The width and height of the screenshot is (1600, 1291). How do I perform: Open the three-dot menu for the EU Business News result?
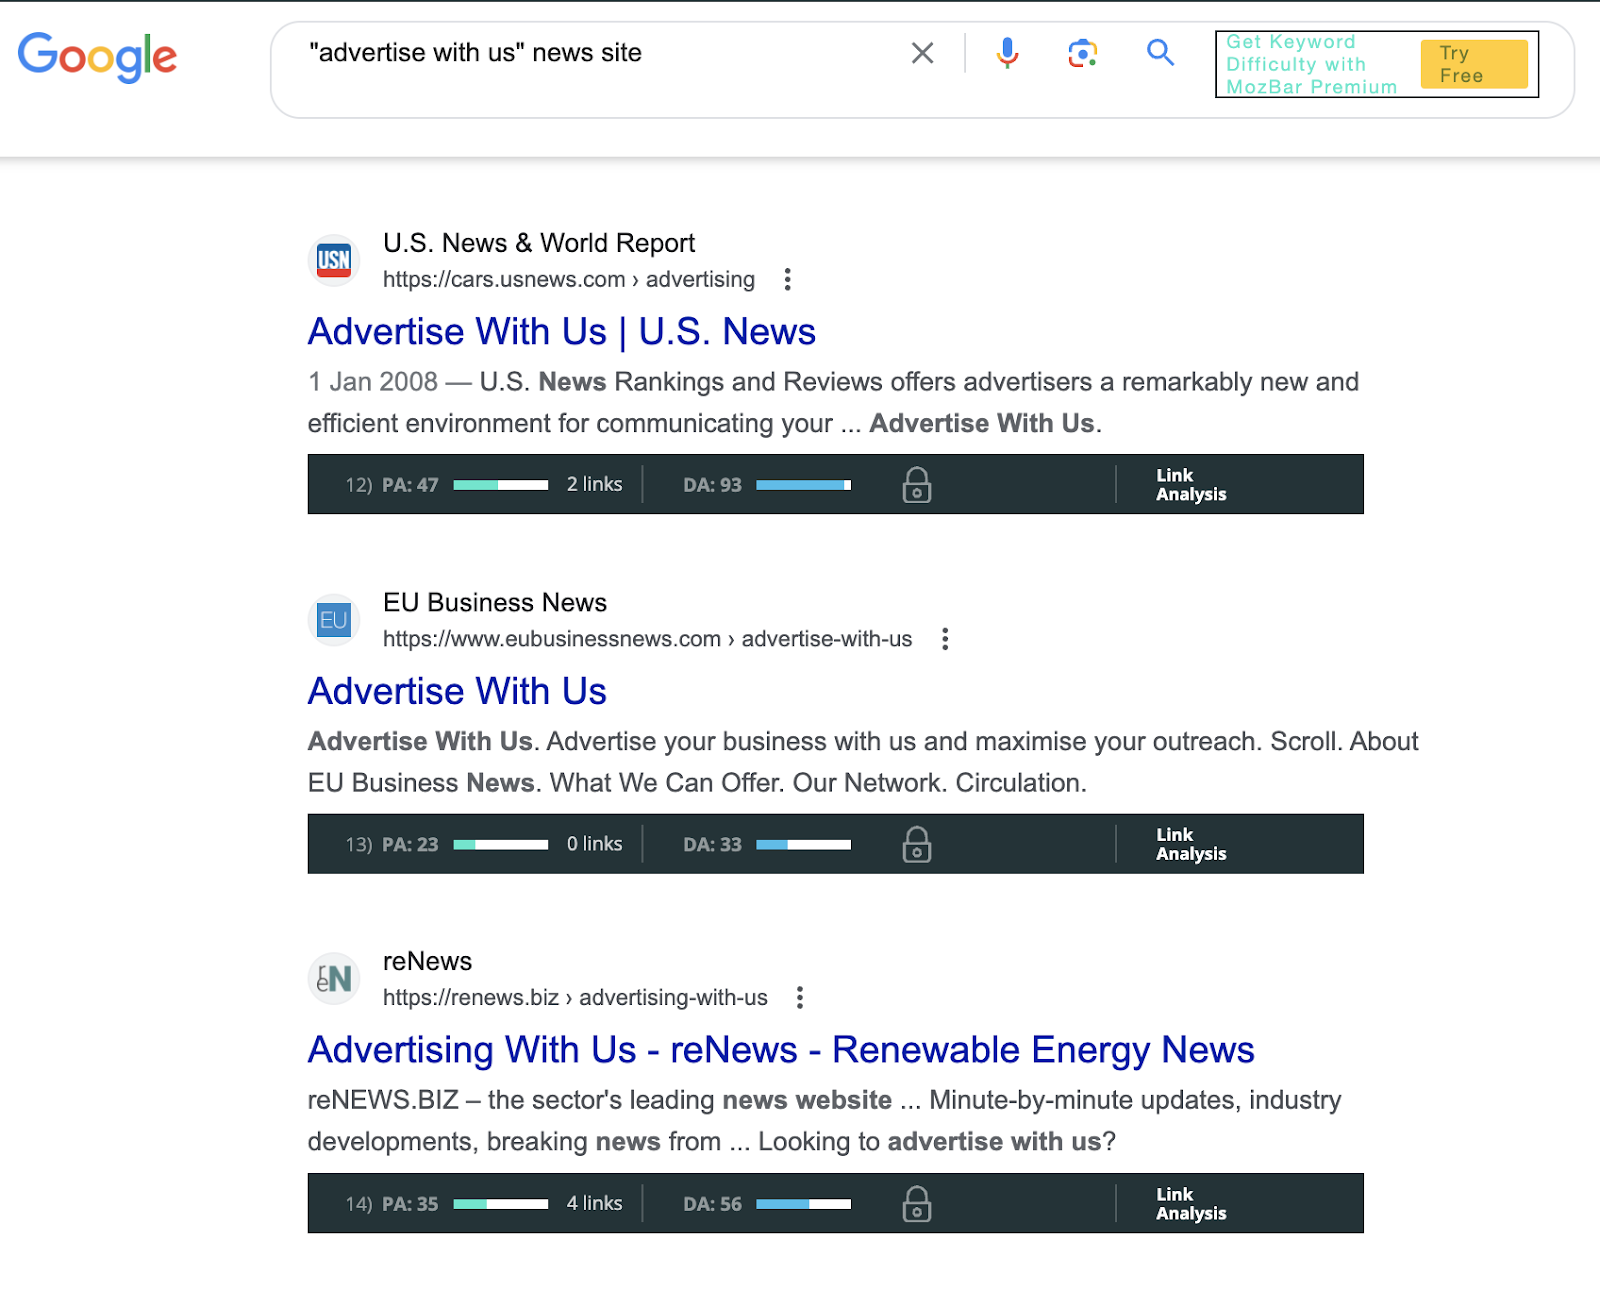[945, 639]
